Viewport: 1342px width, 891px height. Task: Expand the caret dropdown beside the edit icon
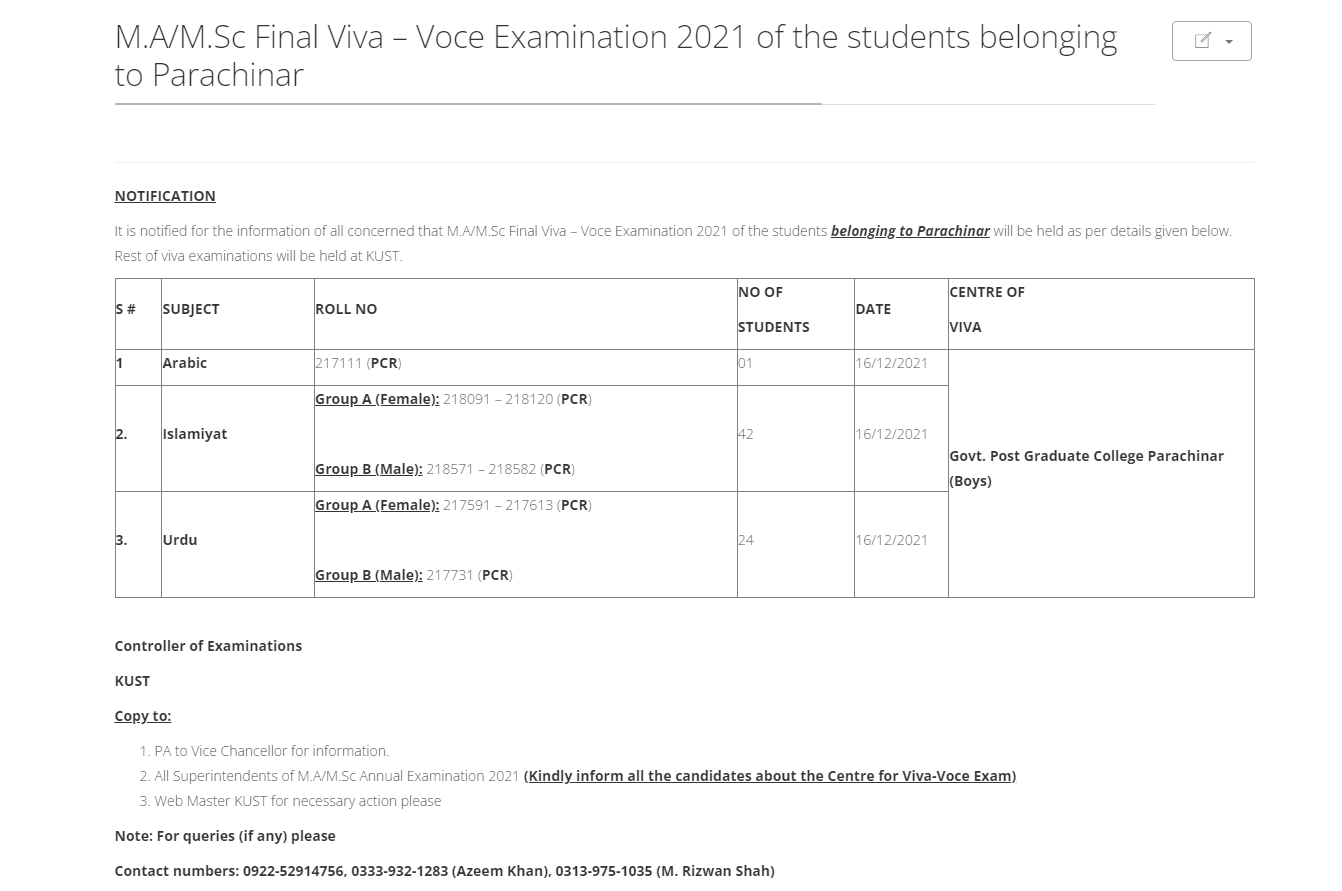(x=1229, y=42)
